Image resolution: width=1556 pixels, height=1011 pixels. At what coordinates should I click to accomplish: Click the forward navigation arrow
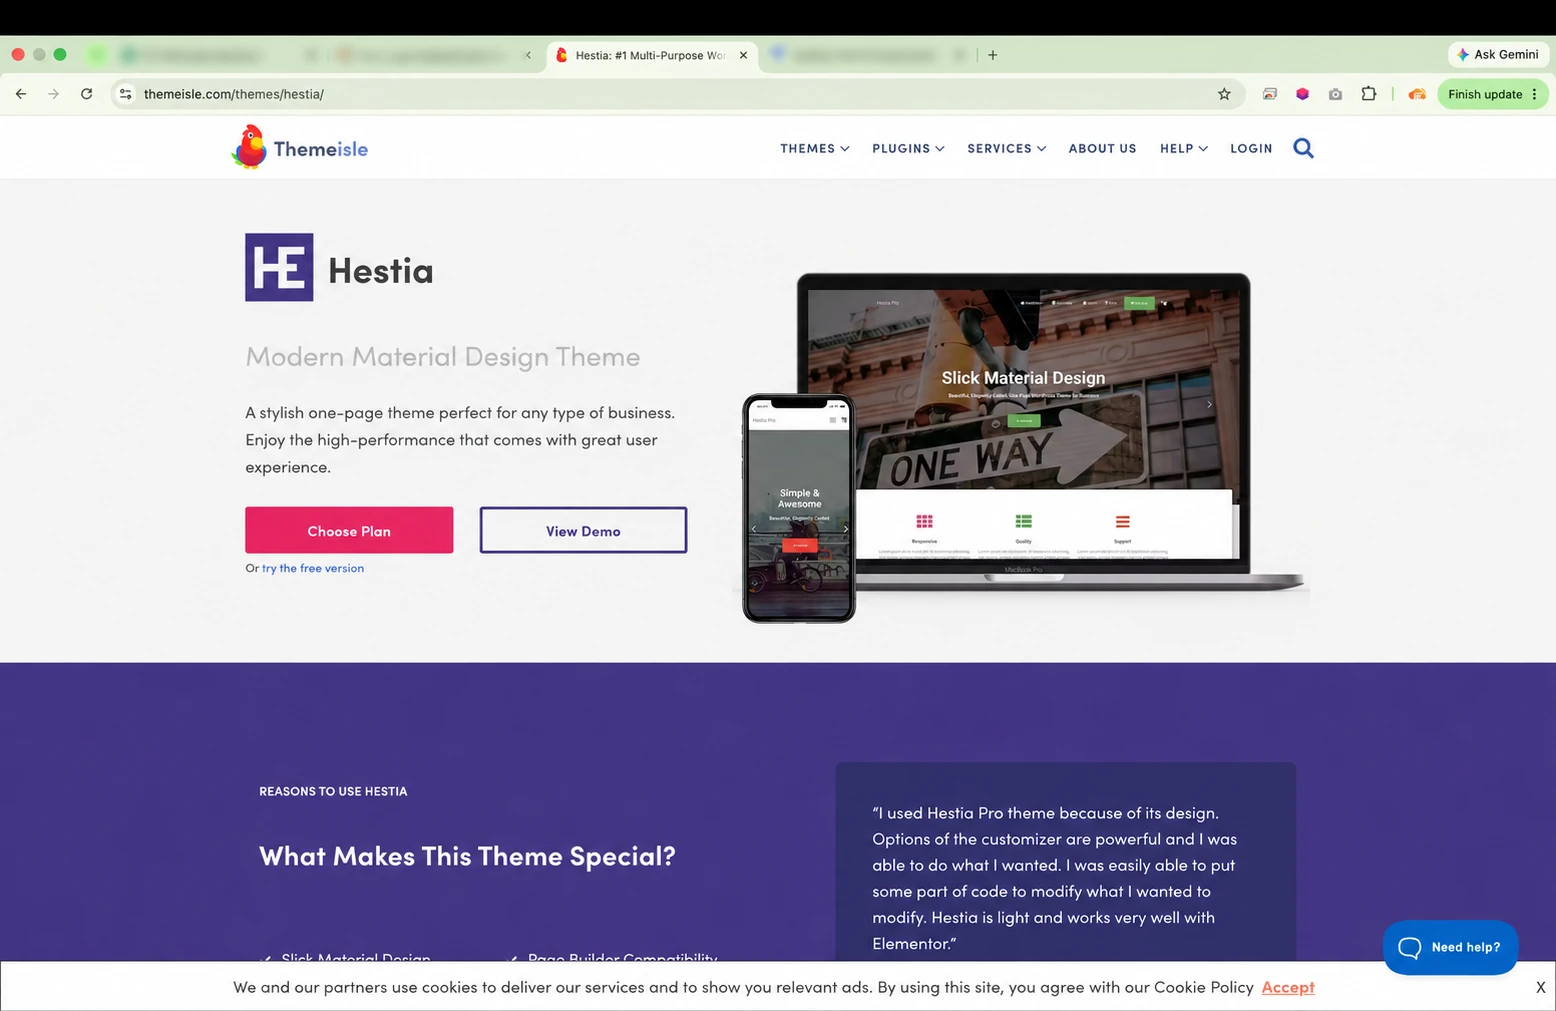pyautogui.click(x=54, y=94)
